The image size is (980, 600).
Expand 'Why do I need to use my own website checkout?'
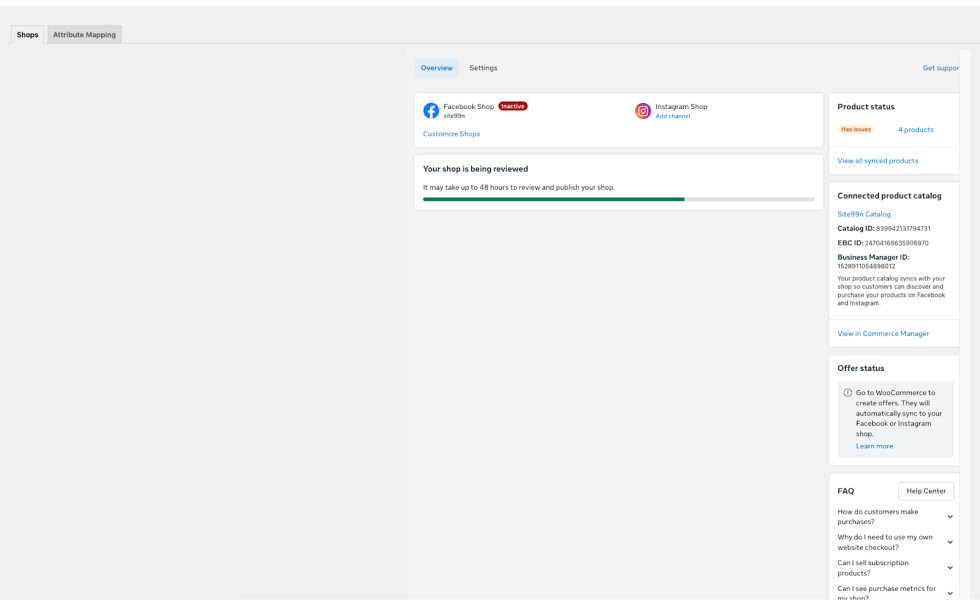pos(895,542)
